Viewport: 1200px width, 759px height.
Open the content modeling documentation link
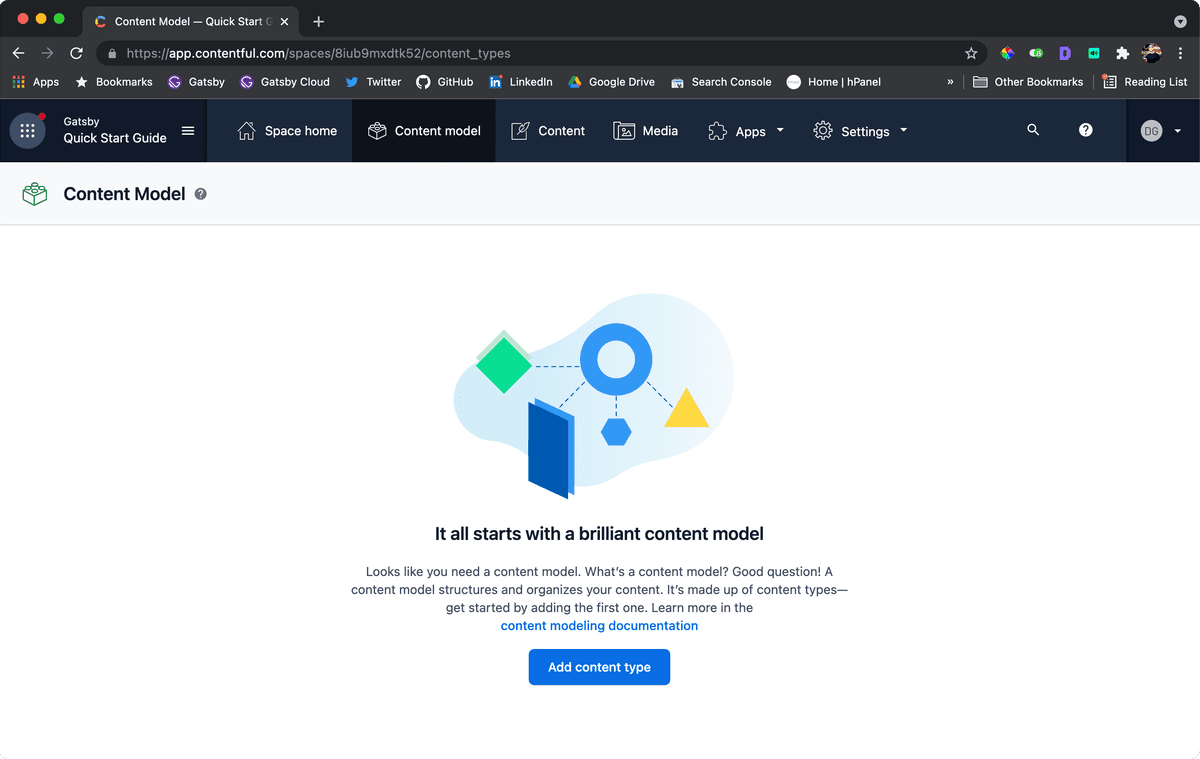[x=599, y=625]
